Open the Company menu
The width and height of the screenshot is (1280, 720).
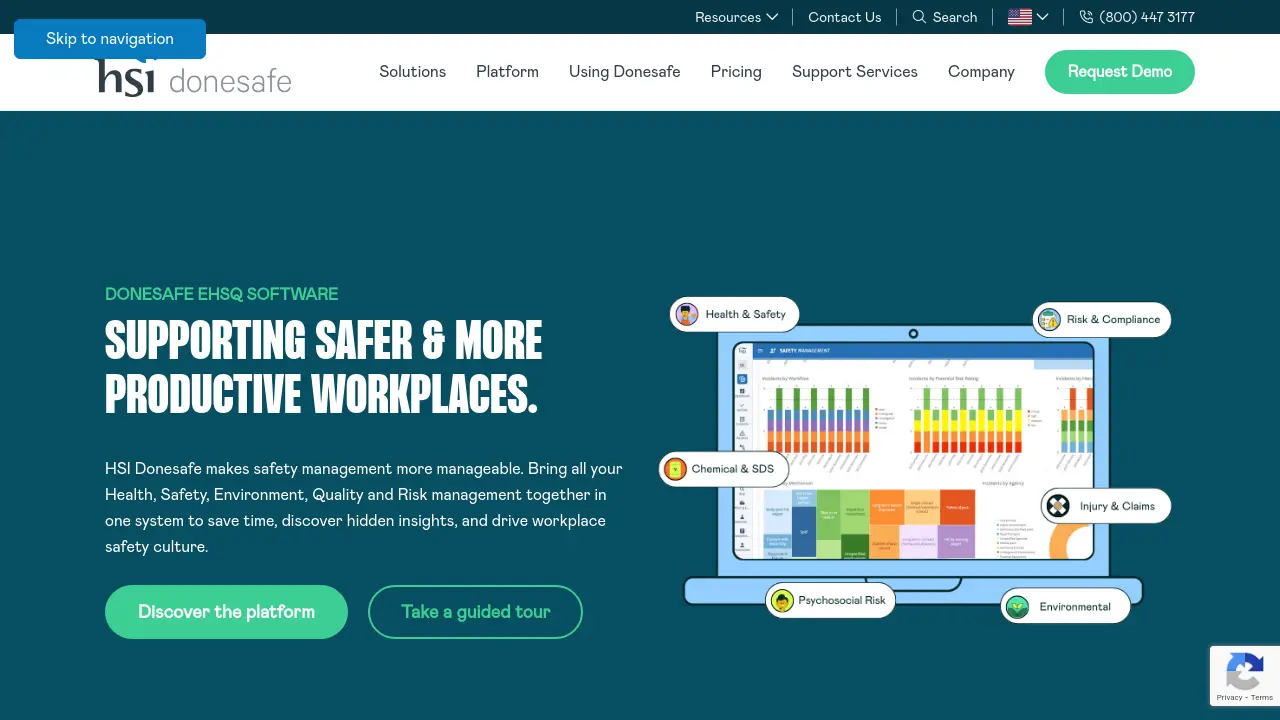tap(981, 72)
